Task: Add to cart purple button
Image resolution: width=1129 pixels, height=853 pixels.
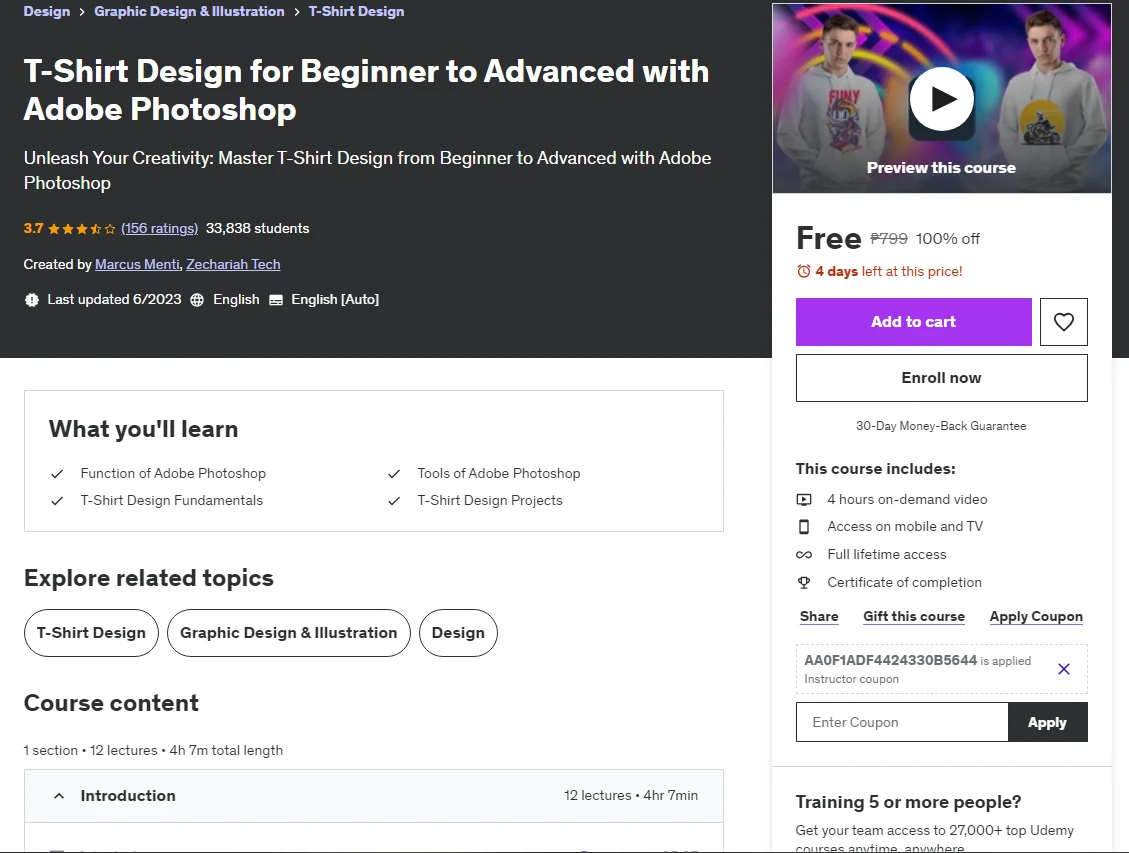Action: pos(913,322)
